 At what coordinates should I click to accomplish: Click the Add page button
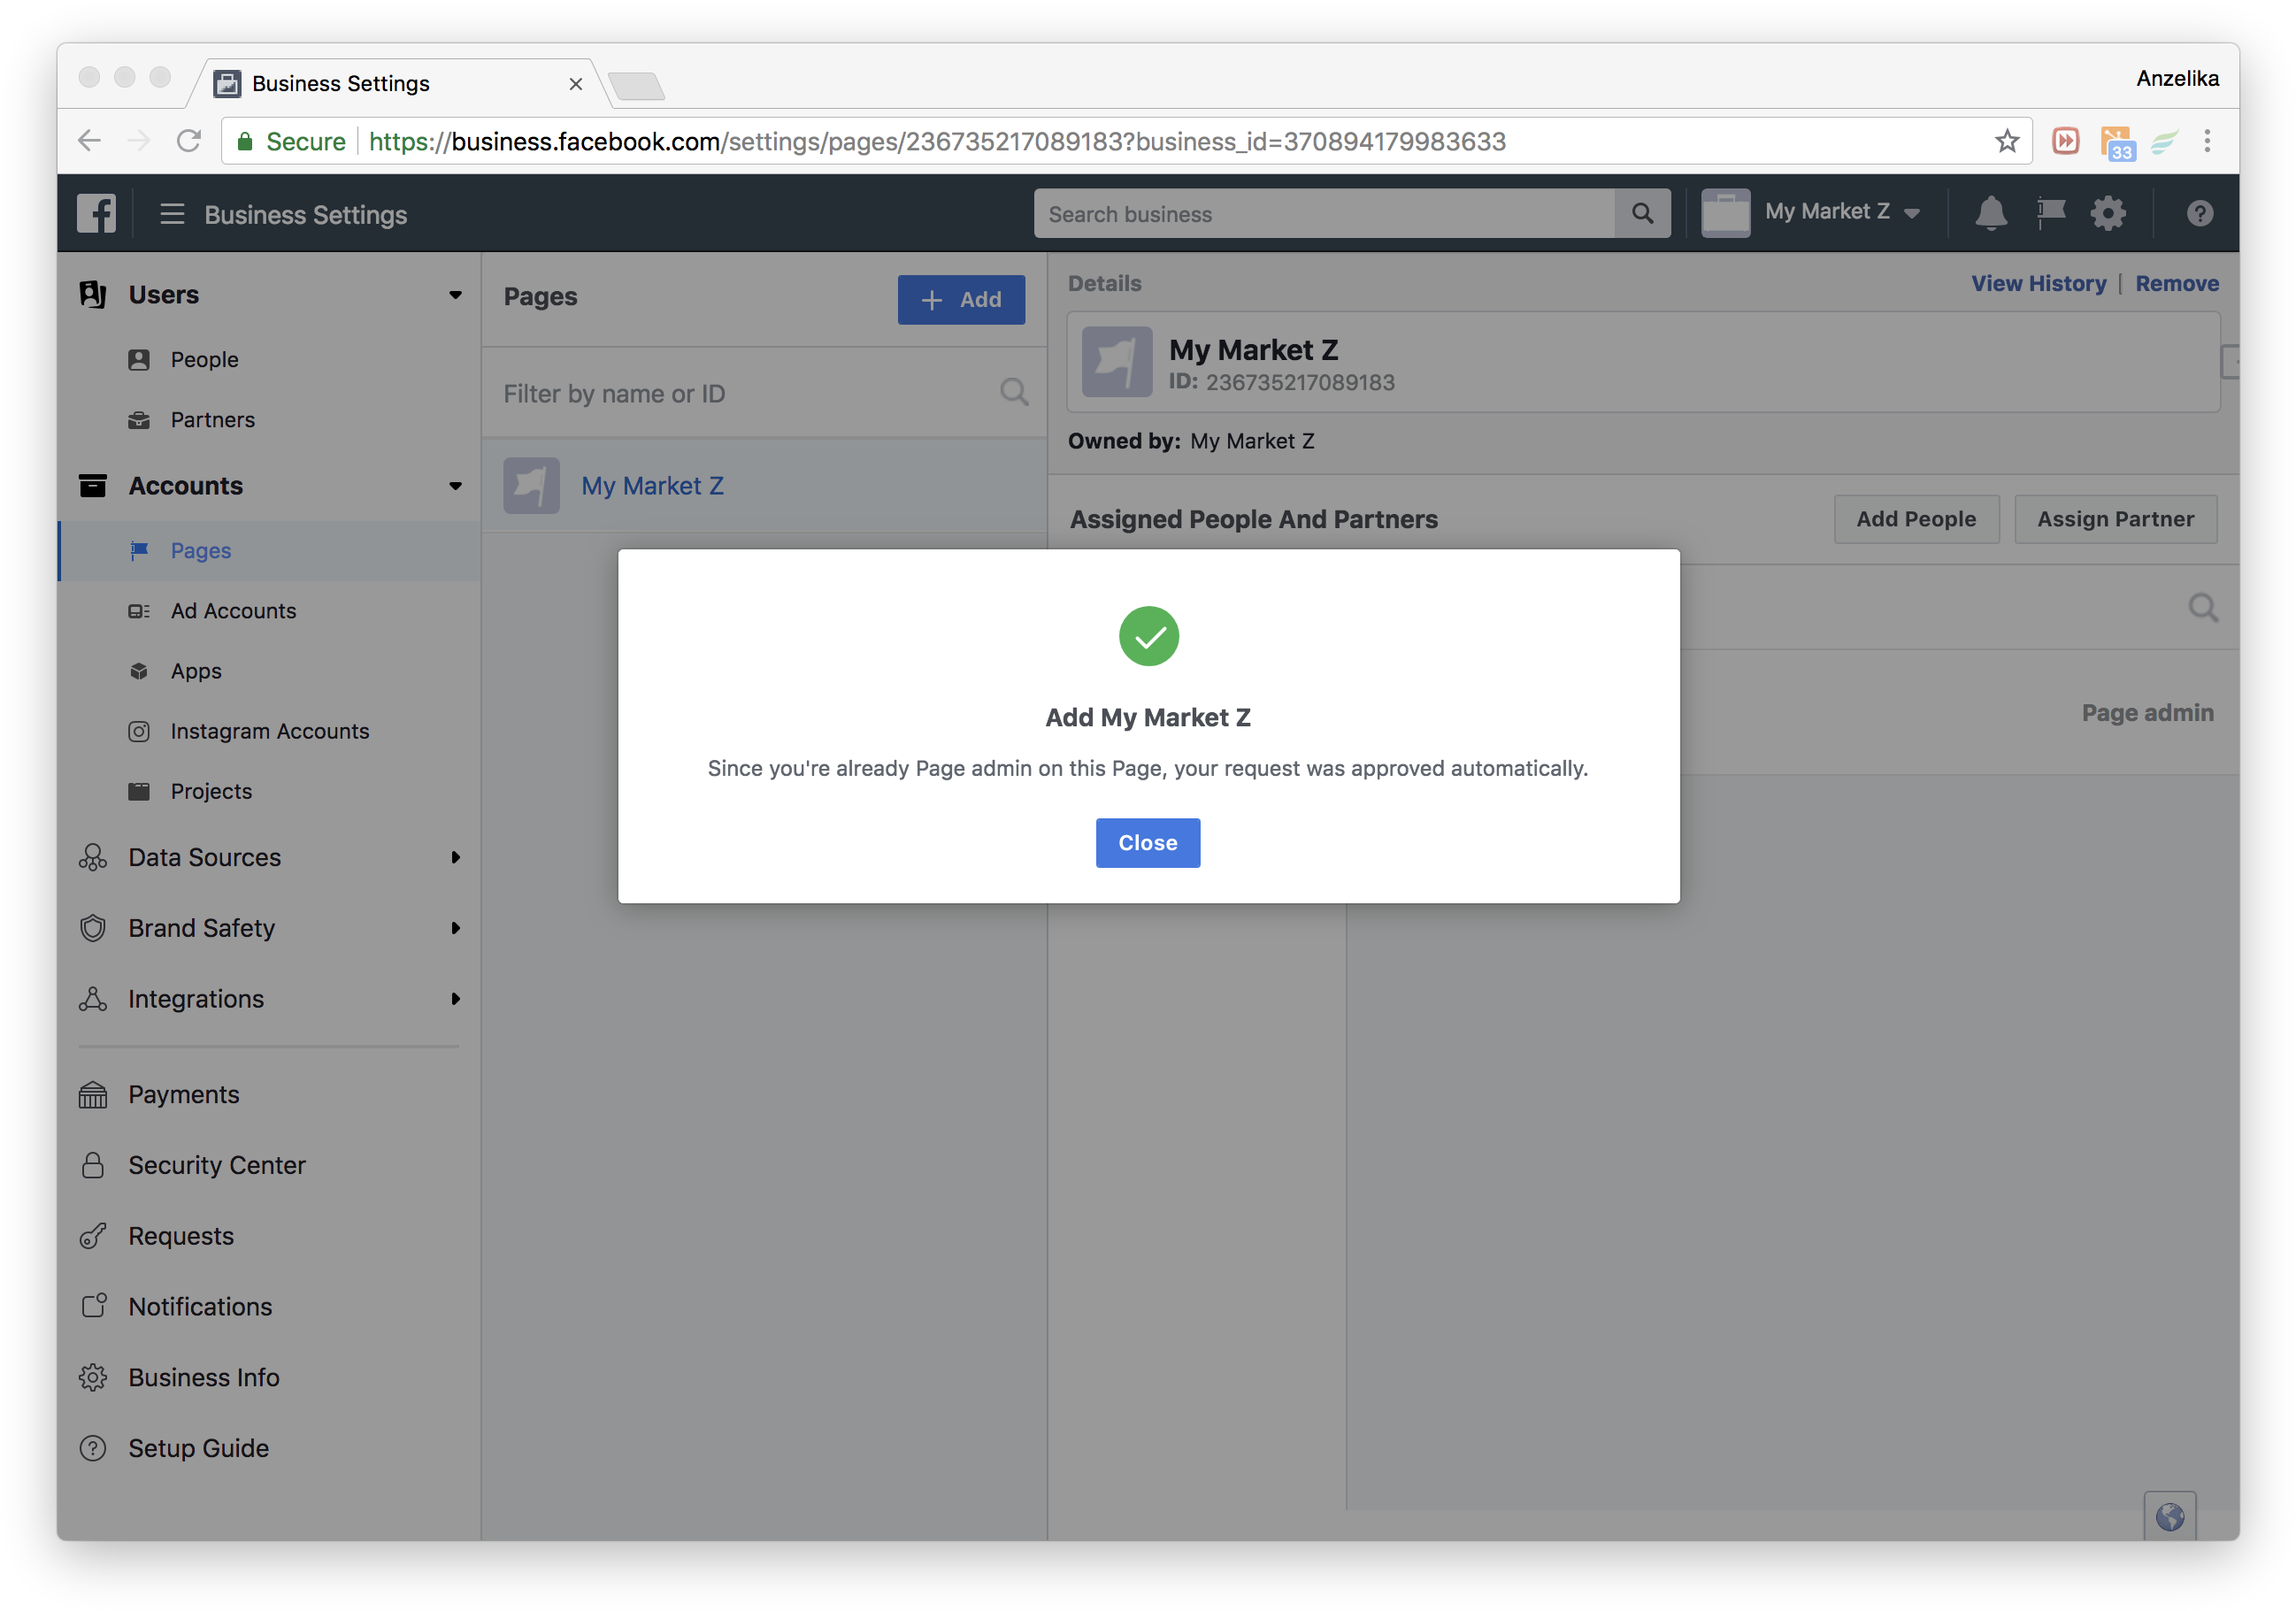[x=961, y=299]
